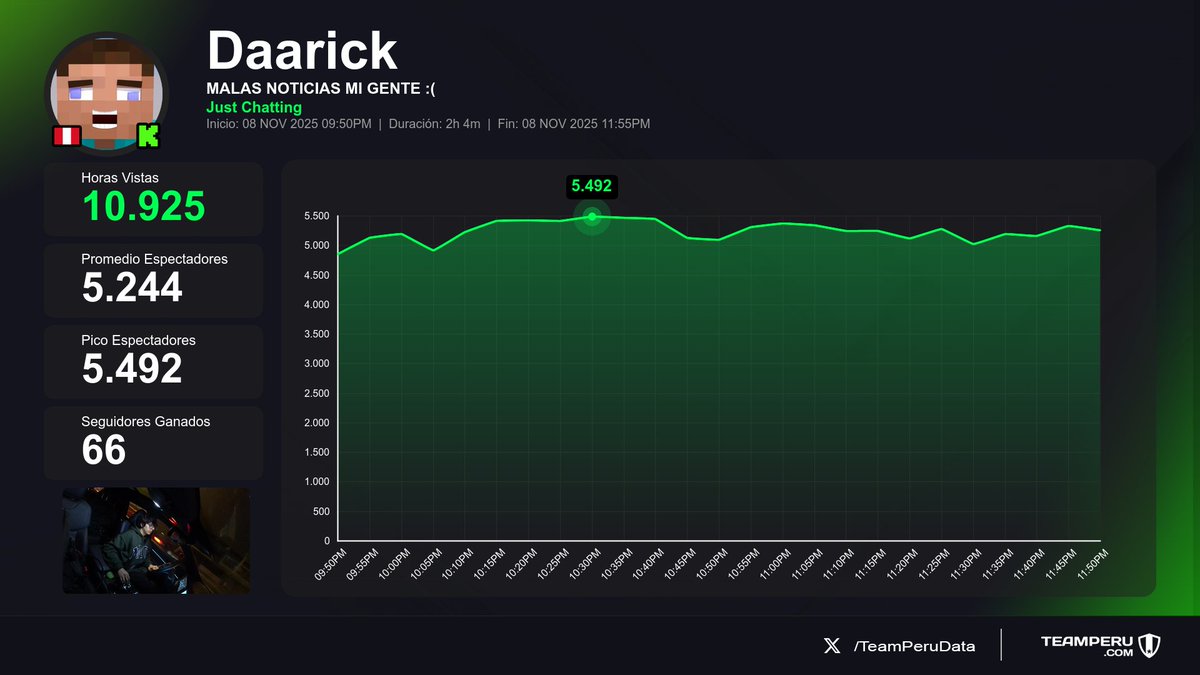Click the 5.492 value in Pico Espectadores card
Viewport: 1200px width, 675px height.
tap(132, 369)
